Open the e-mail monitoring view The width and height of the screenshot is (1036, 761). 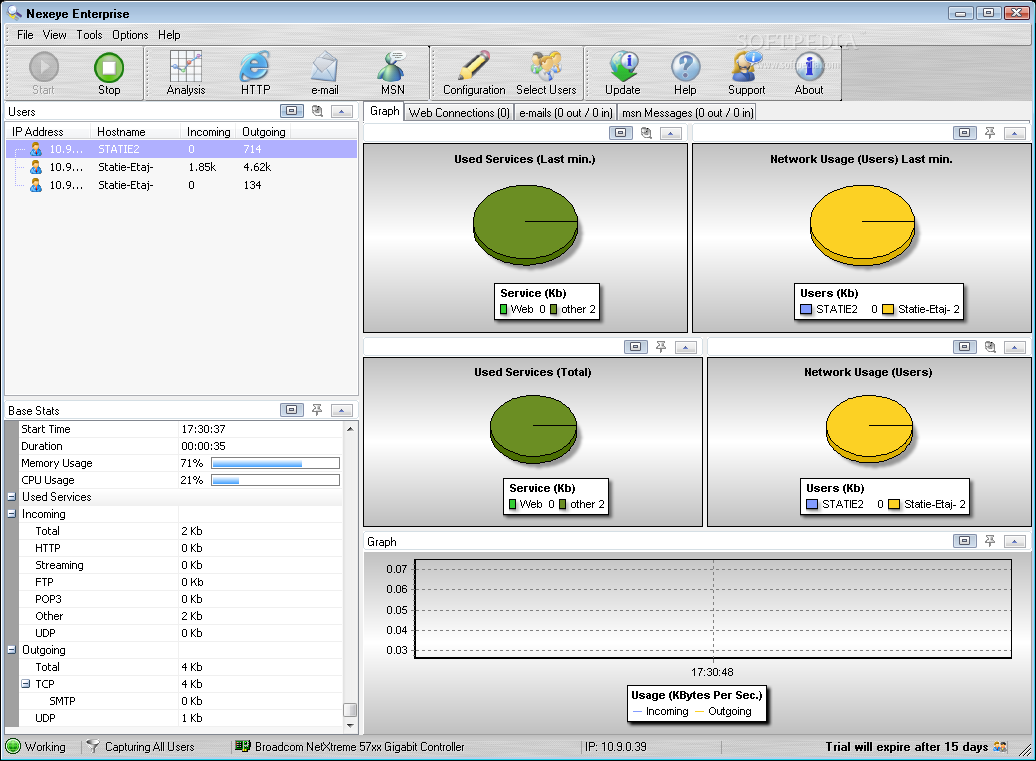tap(324, 73)
